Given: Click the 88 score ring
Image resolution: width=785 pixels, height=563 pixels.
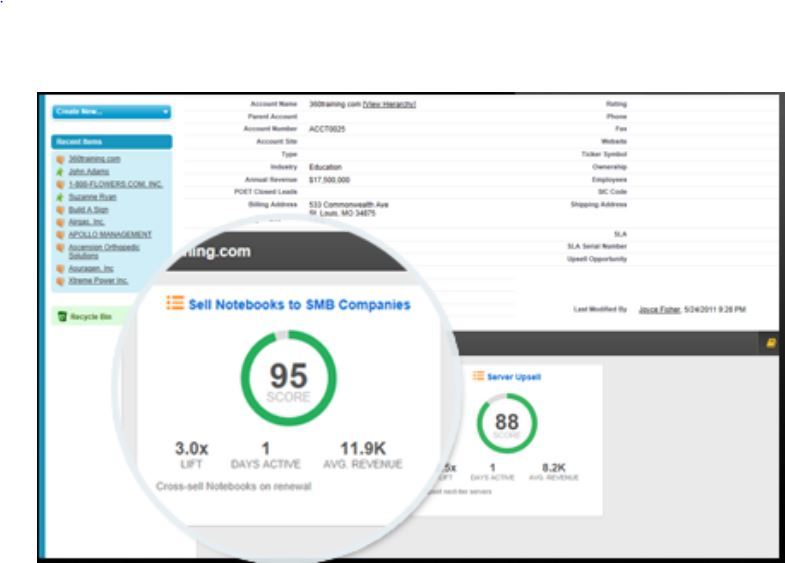Looking at the screenshot, I should (507, 424).
